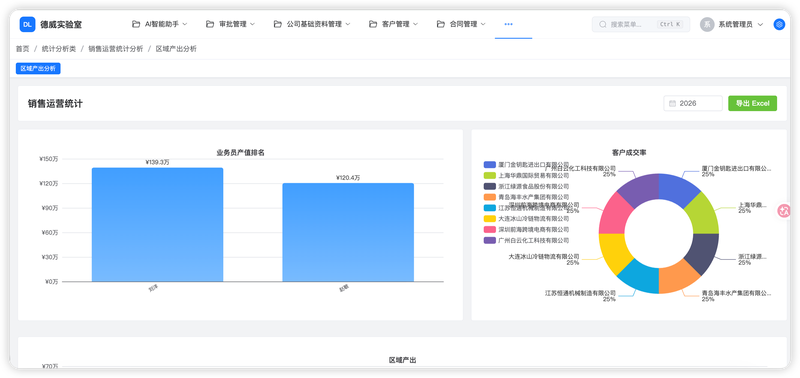The width and height of the screenshot is (800, 378).
Task: Click the 销售运营统计 heading
Action: (55, 104)
